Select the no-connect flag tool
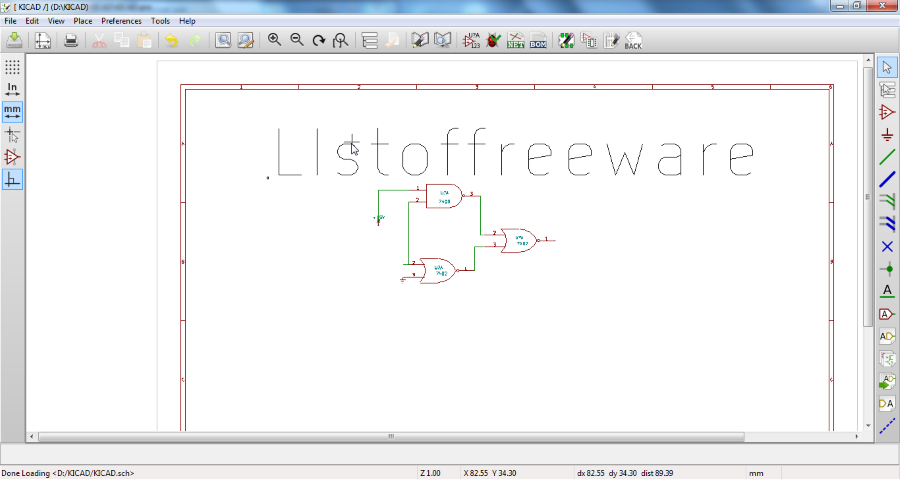 (x=887, y=246)
